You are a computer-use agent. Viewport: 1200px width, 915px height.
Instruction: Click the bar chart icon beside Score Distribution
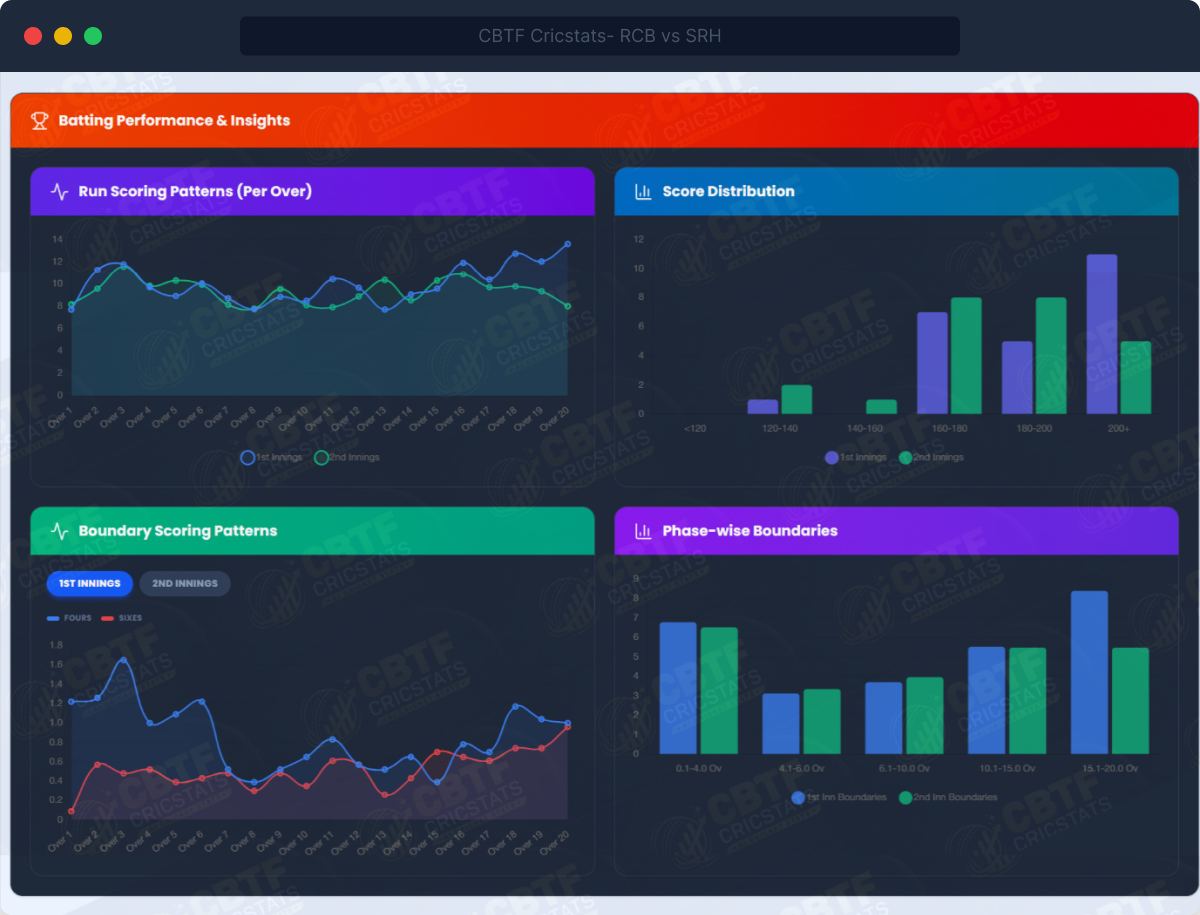coord(643,191)
